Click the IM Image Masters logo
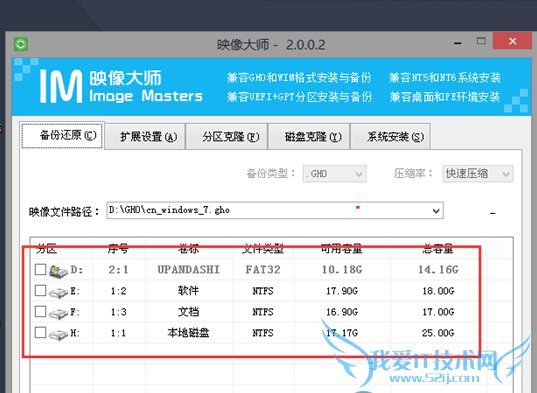This screenshot has height=393, width=537. click(121, 86)
